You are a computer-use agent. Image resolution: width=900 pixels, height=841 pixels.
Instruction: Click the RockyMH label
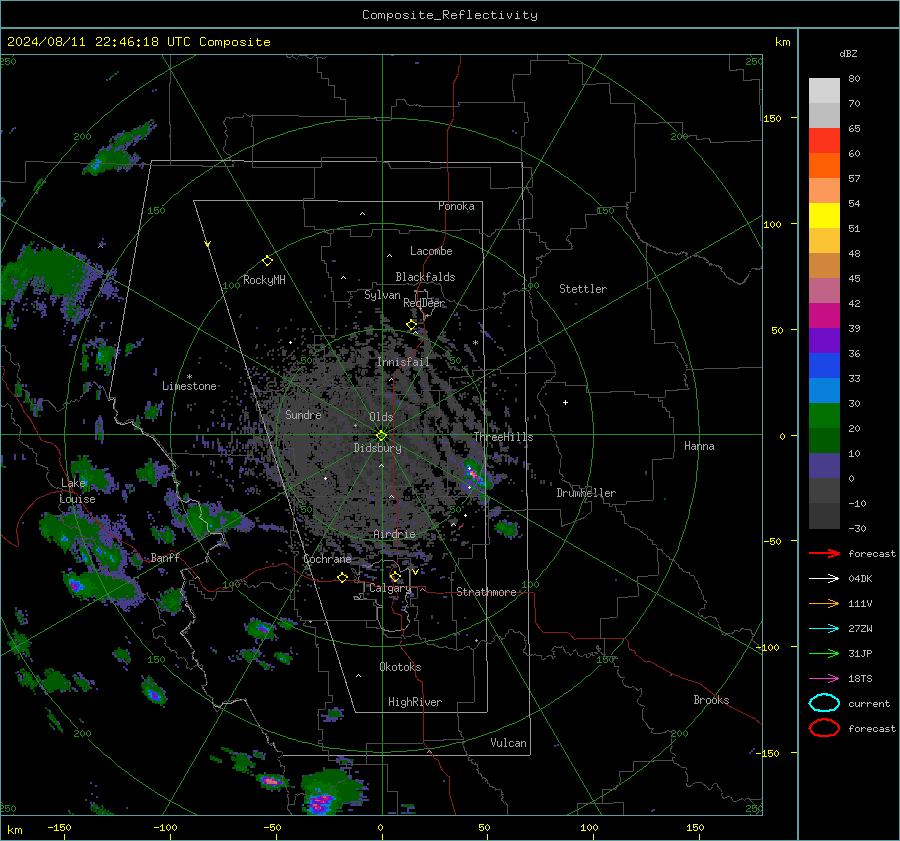pos(264,280)
